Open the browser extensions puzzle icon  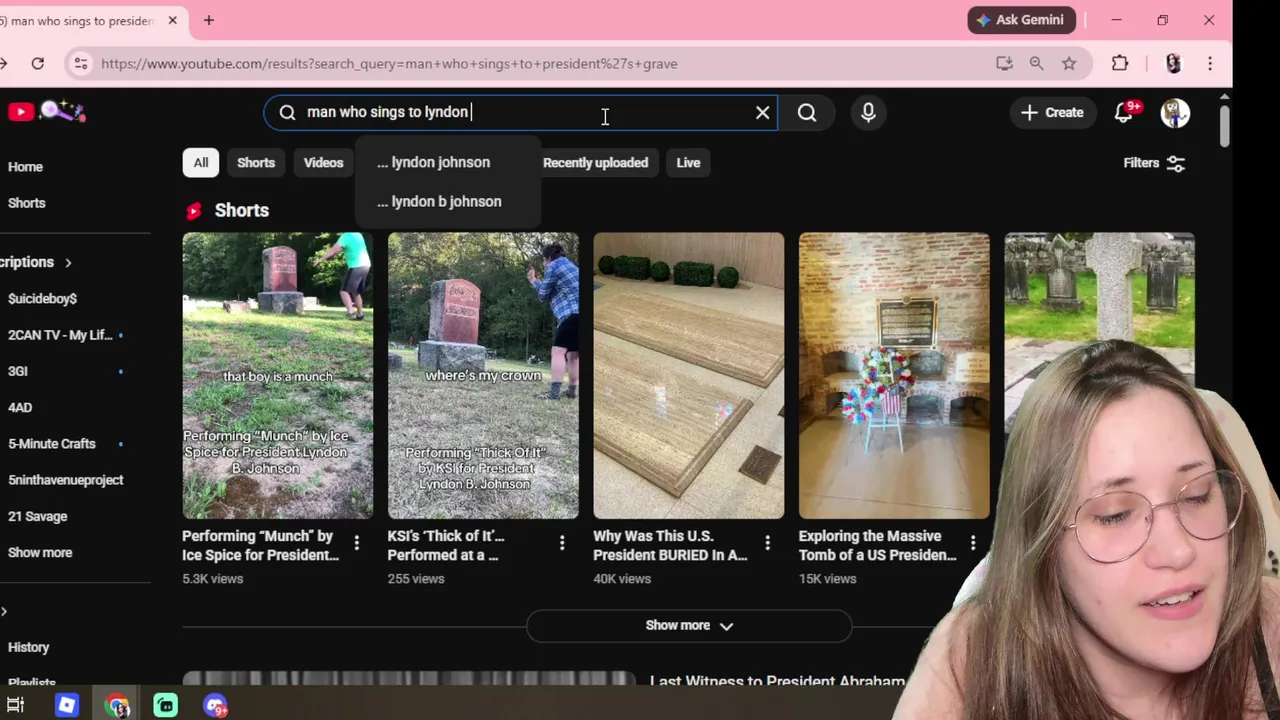point(1120,64)
